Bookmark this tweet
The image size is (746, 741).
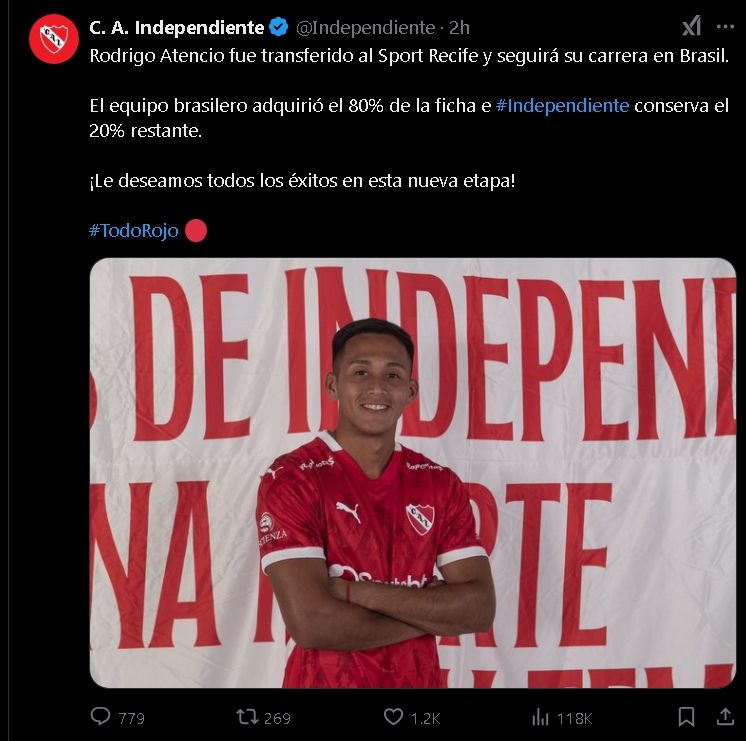point(686,716)
